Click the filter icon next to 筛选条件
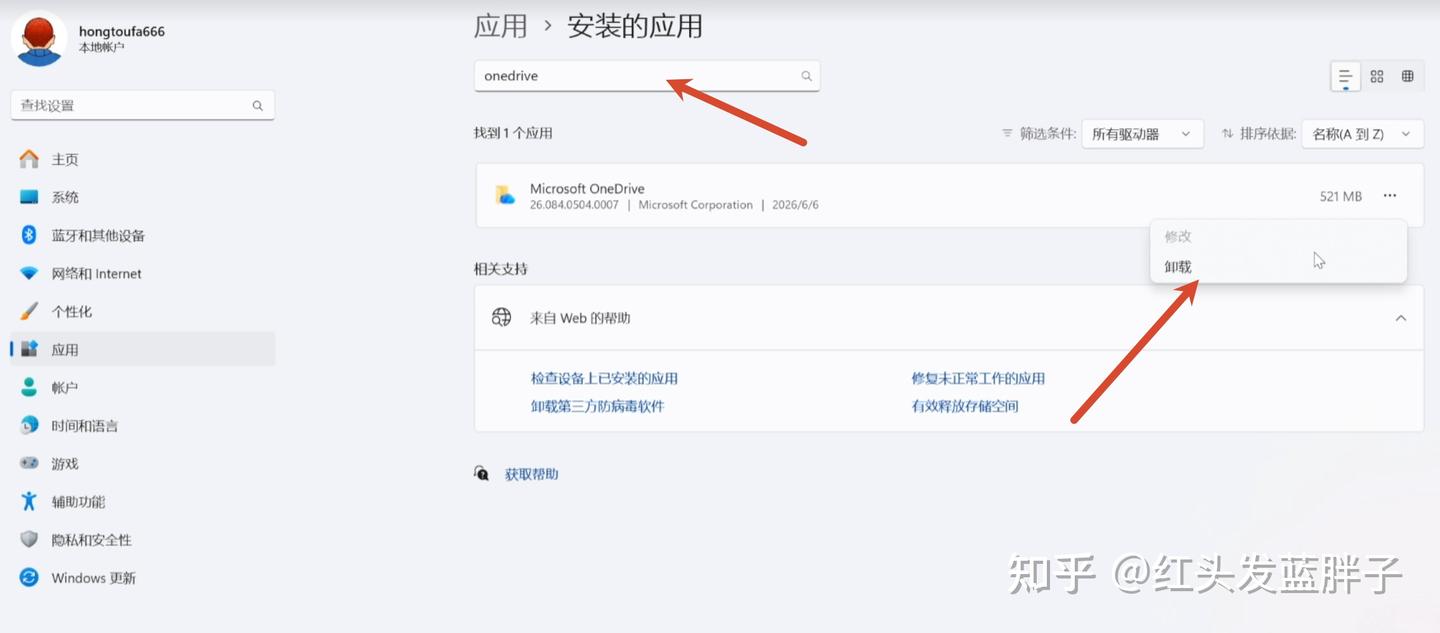1440x633 pixels. pyautogui.click(x=1007, y=133)
